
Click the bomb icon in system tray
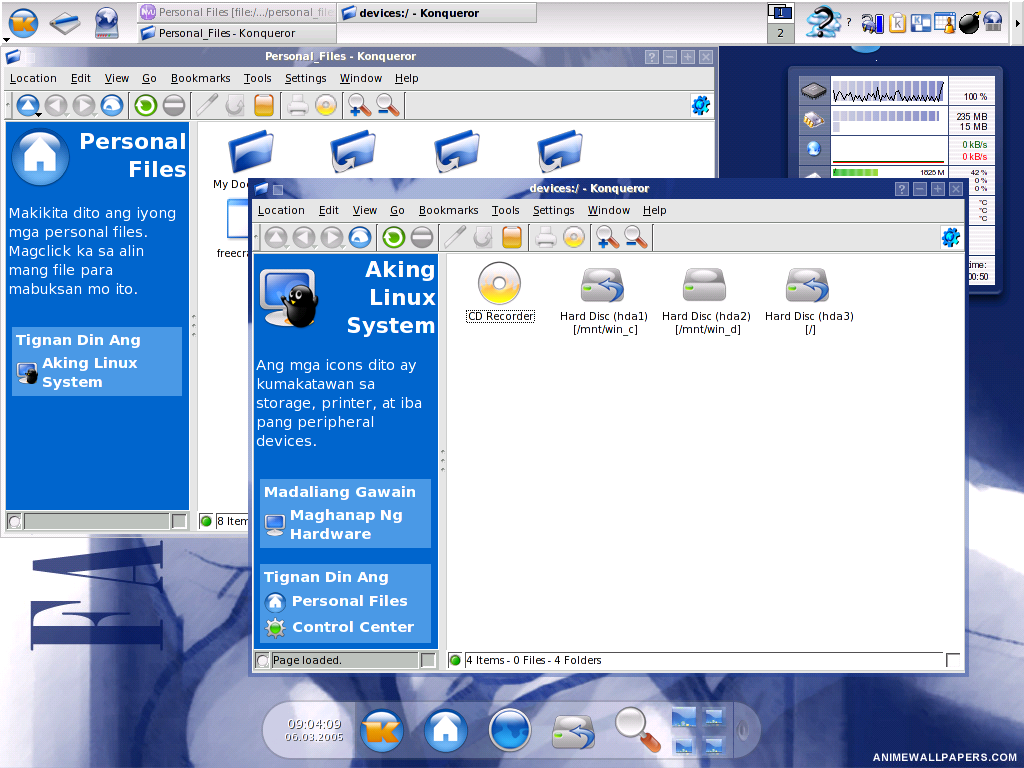coord(969,23)
